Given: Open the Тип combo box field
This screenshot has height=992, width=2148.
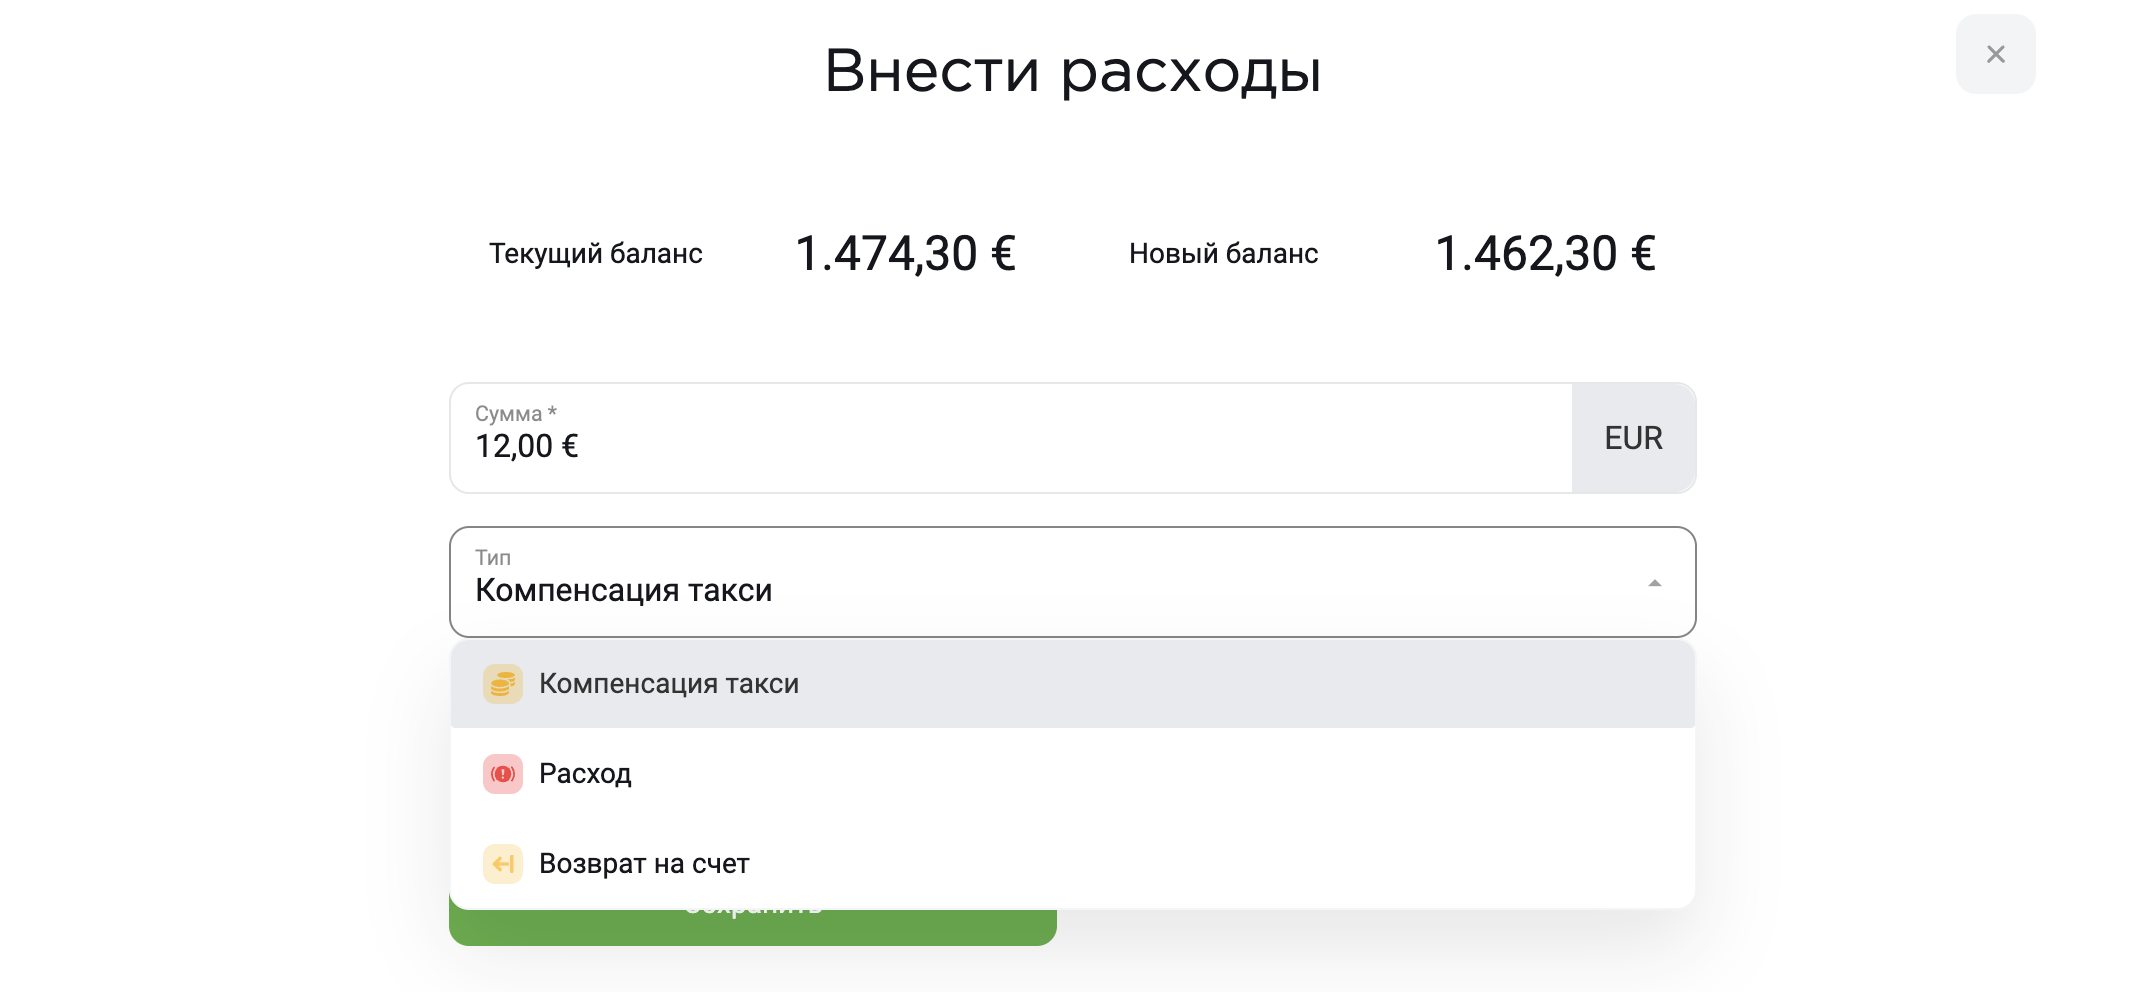Looking at the screenshot, I should click(1072, 582).
